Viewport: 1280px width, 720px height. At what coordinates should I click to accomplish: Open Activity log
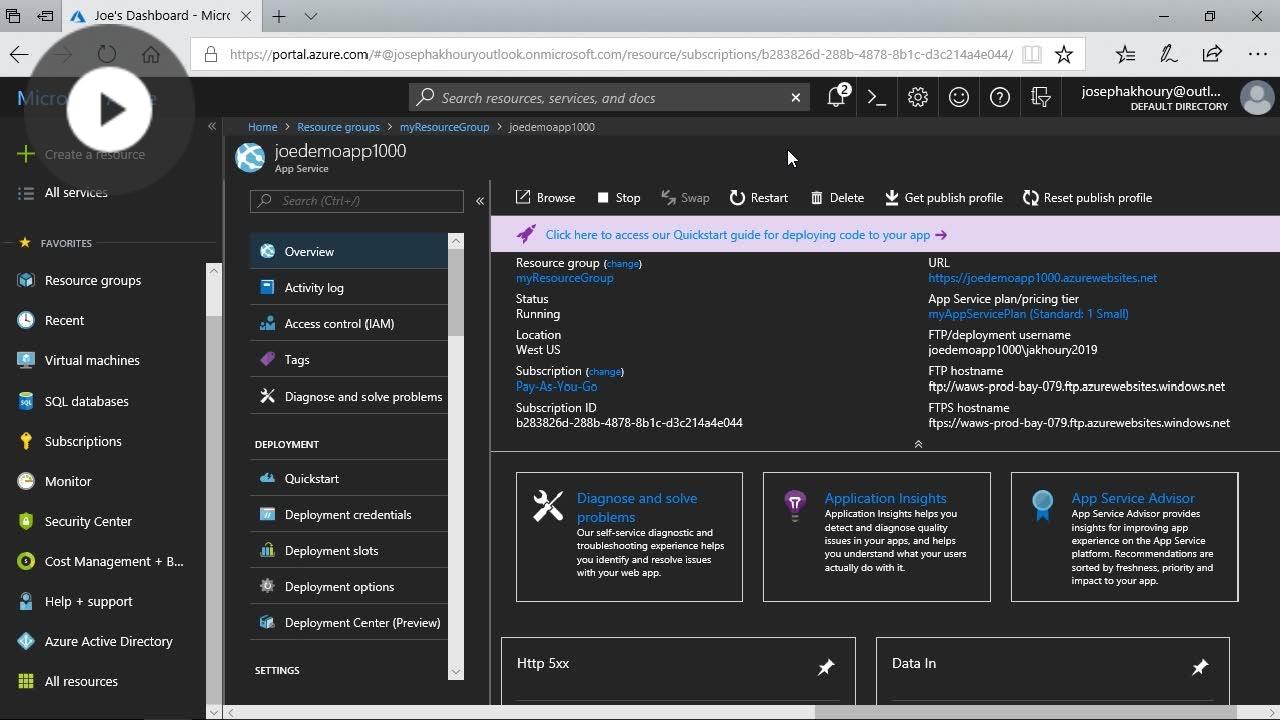[349, 288]
